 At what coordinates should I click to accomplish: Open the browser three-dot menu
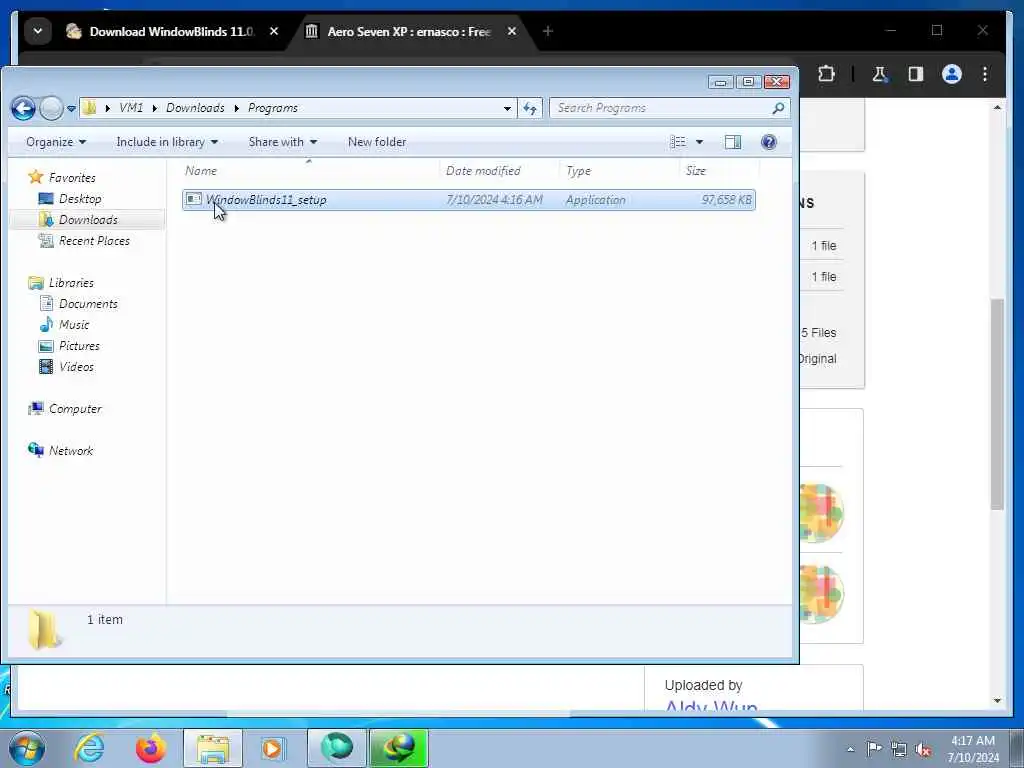(x=985, y=74)
